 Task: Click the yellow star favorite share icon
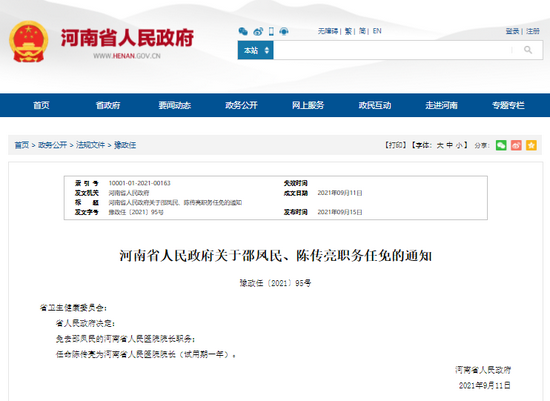pos(531,145)
